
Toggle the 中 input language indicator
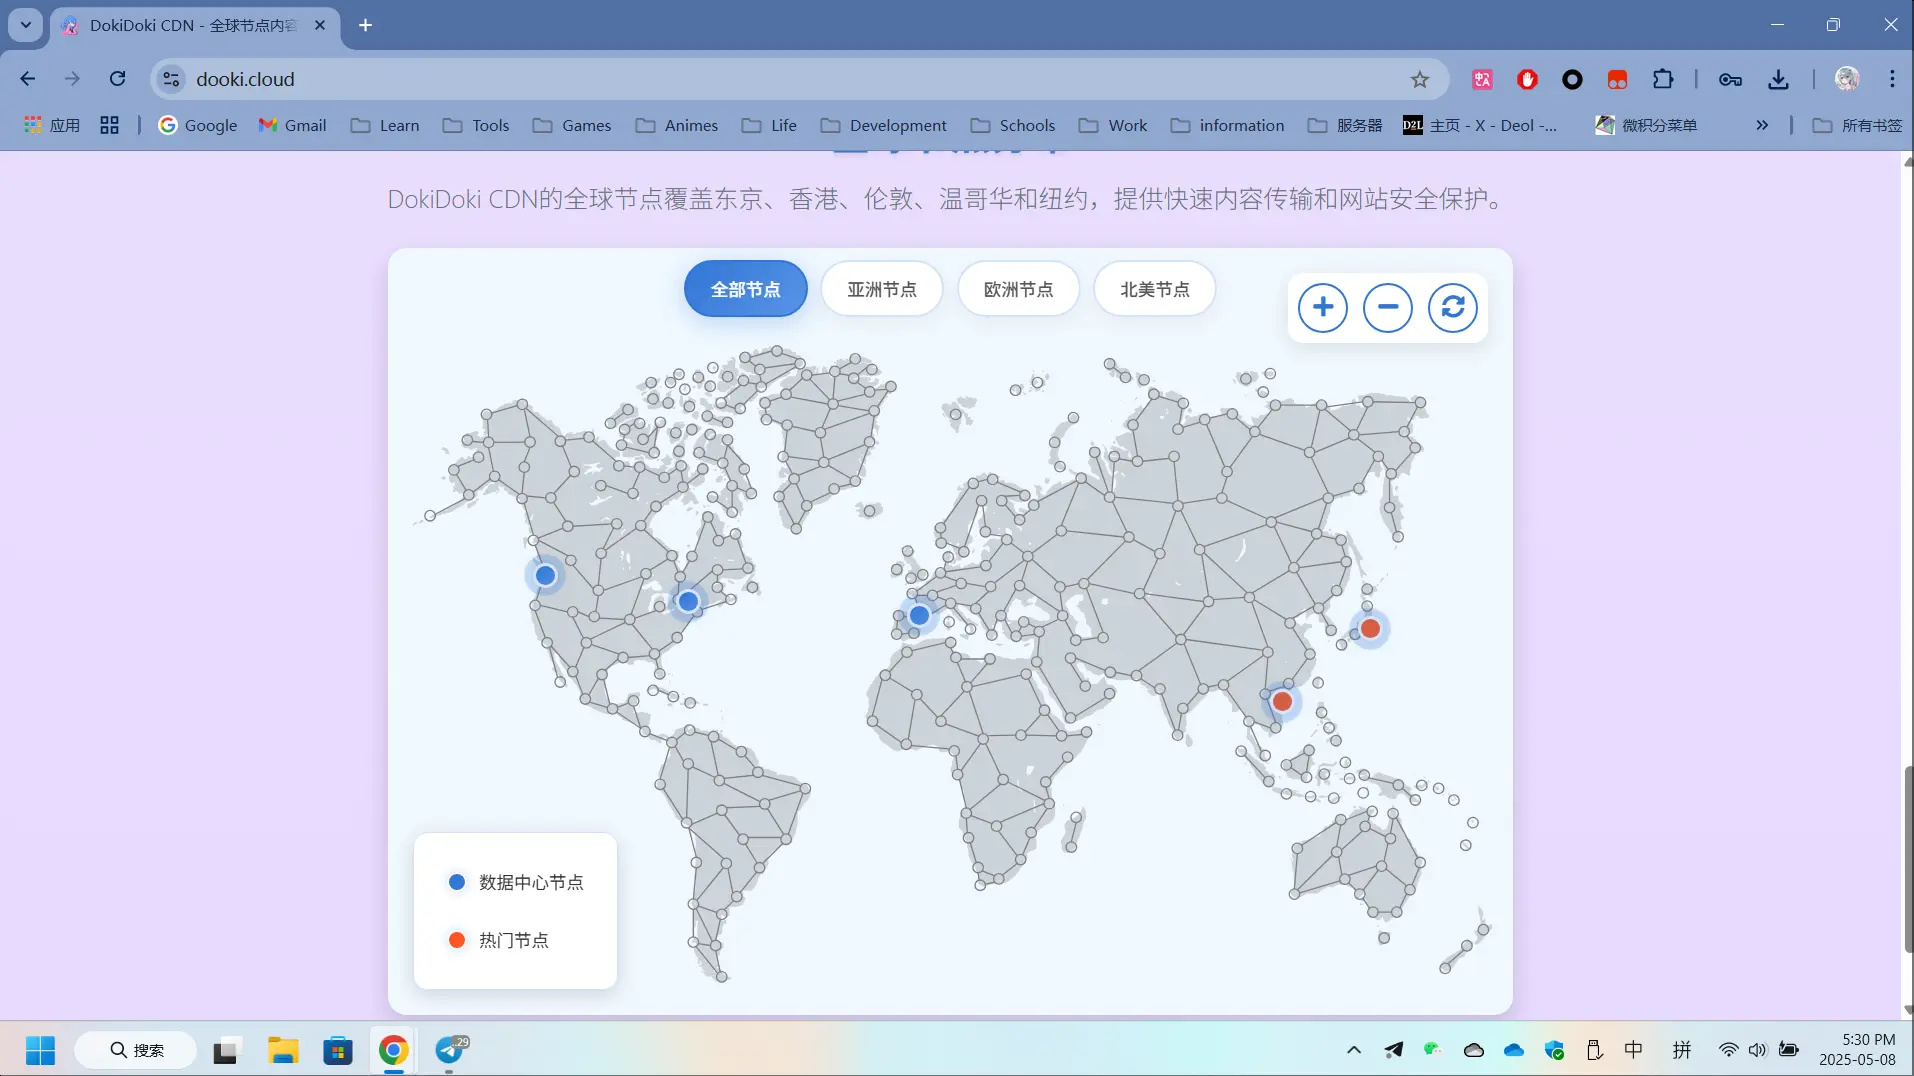point(1633,1050)
